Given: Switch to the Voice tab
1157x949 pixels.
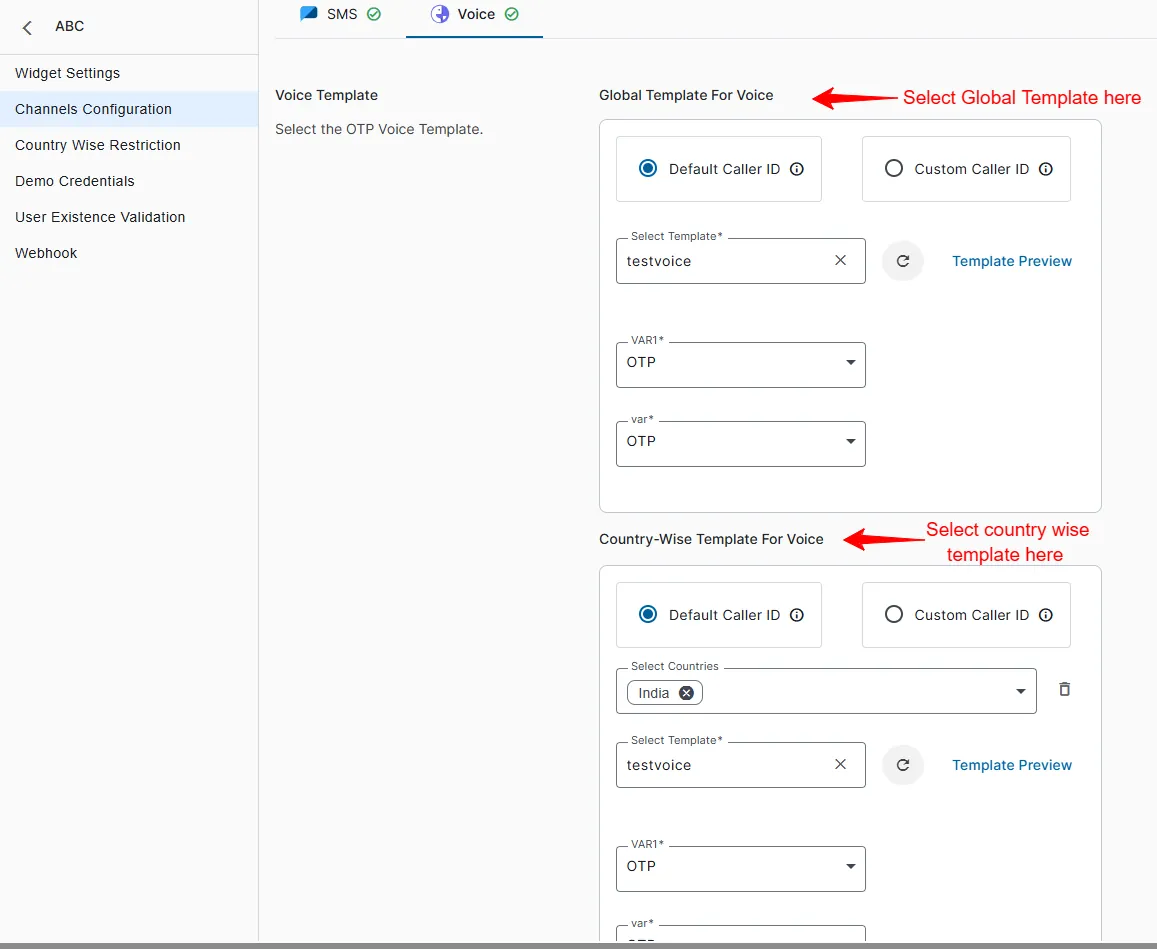Looking at the screenshot, I should pyautogui.click(x=474, y=15).
